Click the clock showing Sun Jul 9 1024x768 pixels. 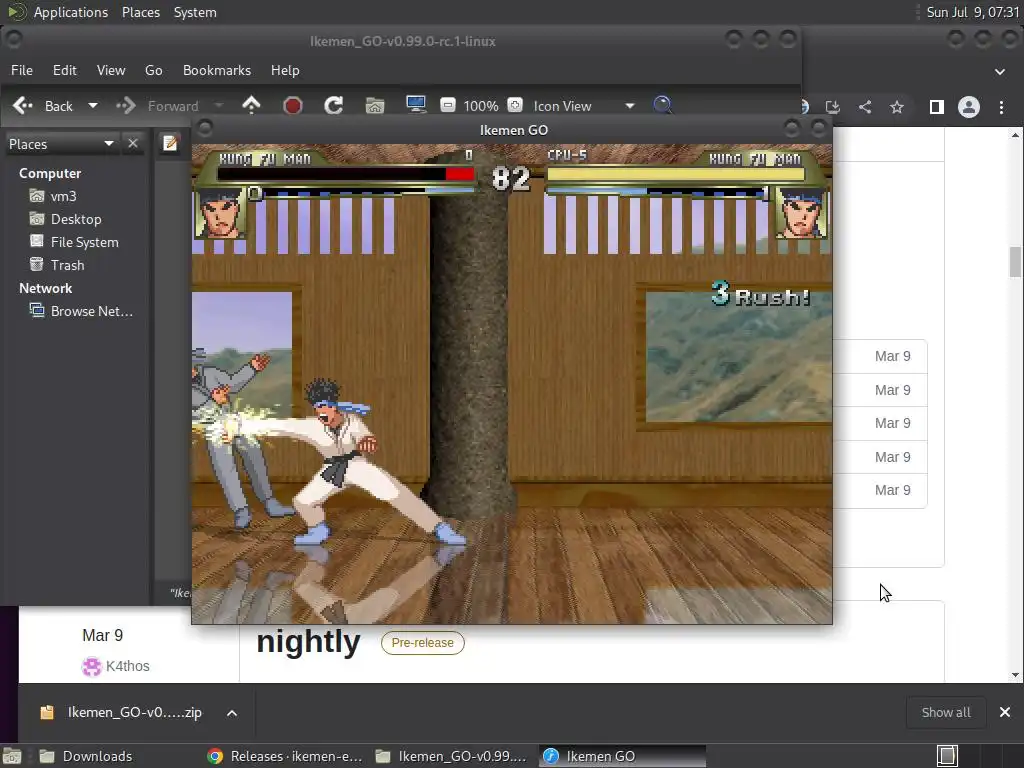pyautogui.click(x=972, y=12)
